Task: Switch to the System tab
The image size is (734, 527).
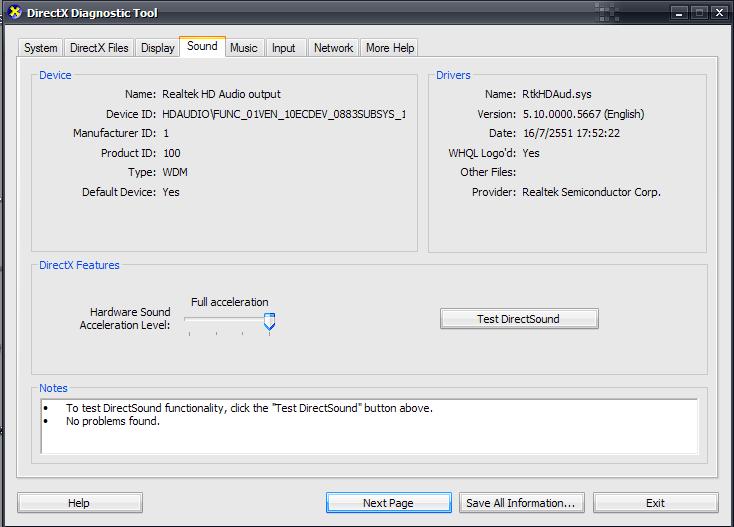Action: point(41,48)
